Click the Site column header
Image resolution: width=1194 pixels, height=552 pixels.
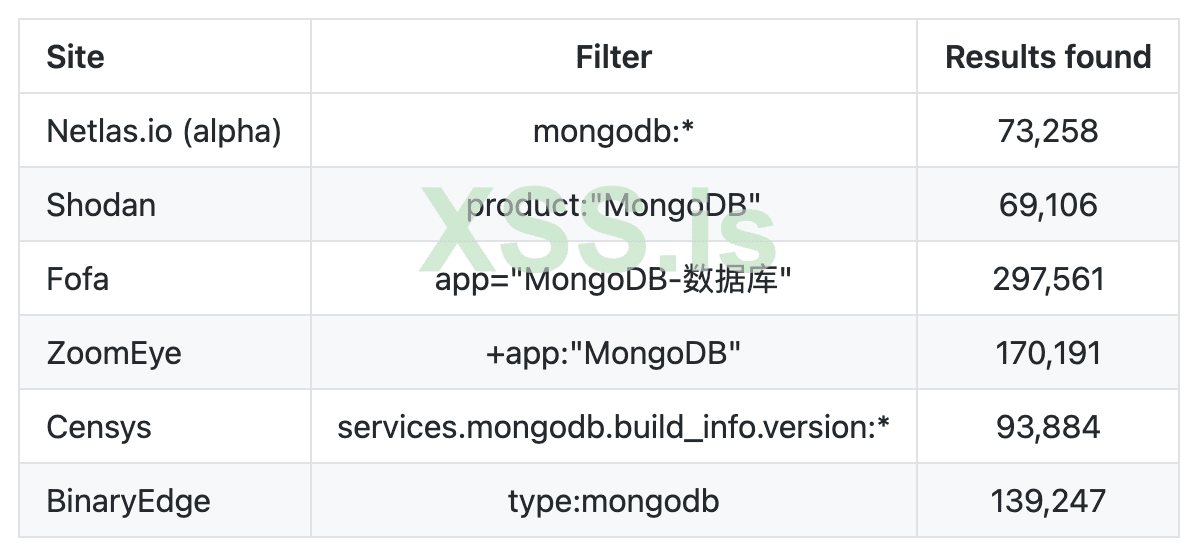(76, 57)
